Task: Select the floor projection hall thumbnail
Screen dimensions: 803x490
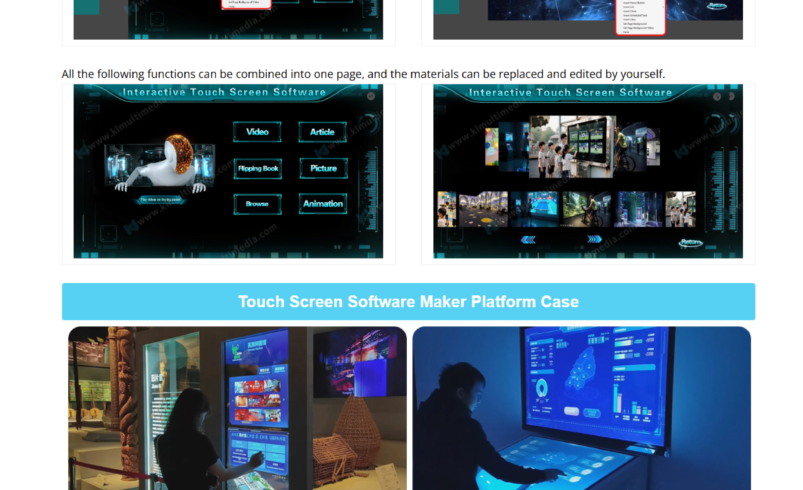Action: tap(483, 209)
